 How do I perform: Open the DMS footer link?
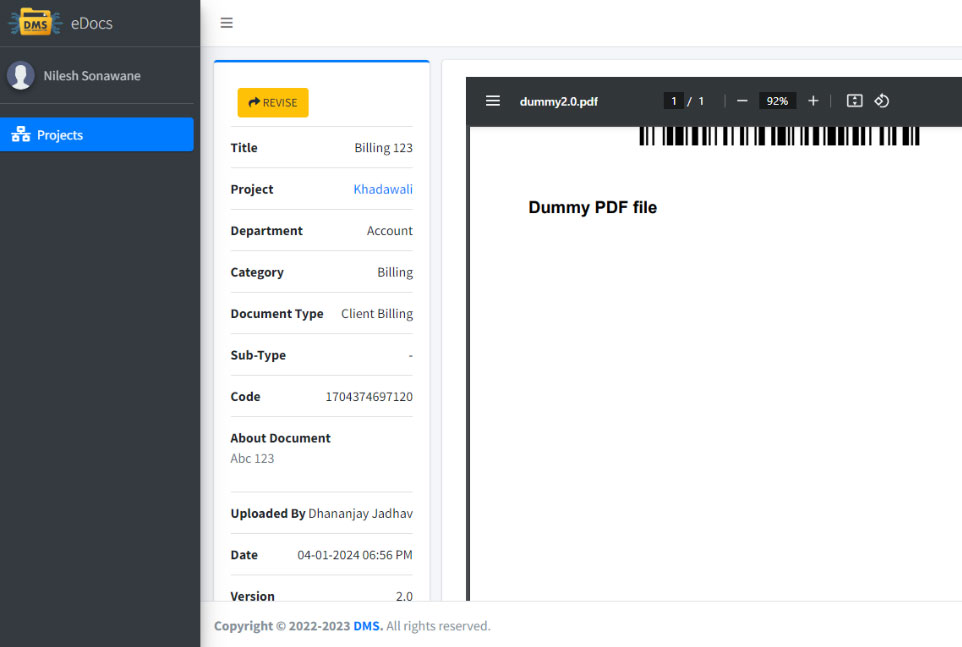[x=368, y=626]
